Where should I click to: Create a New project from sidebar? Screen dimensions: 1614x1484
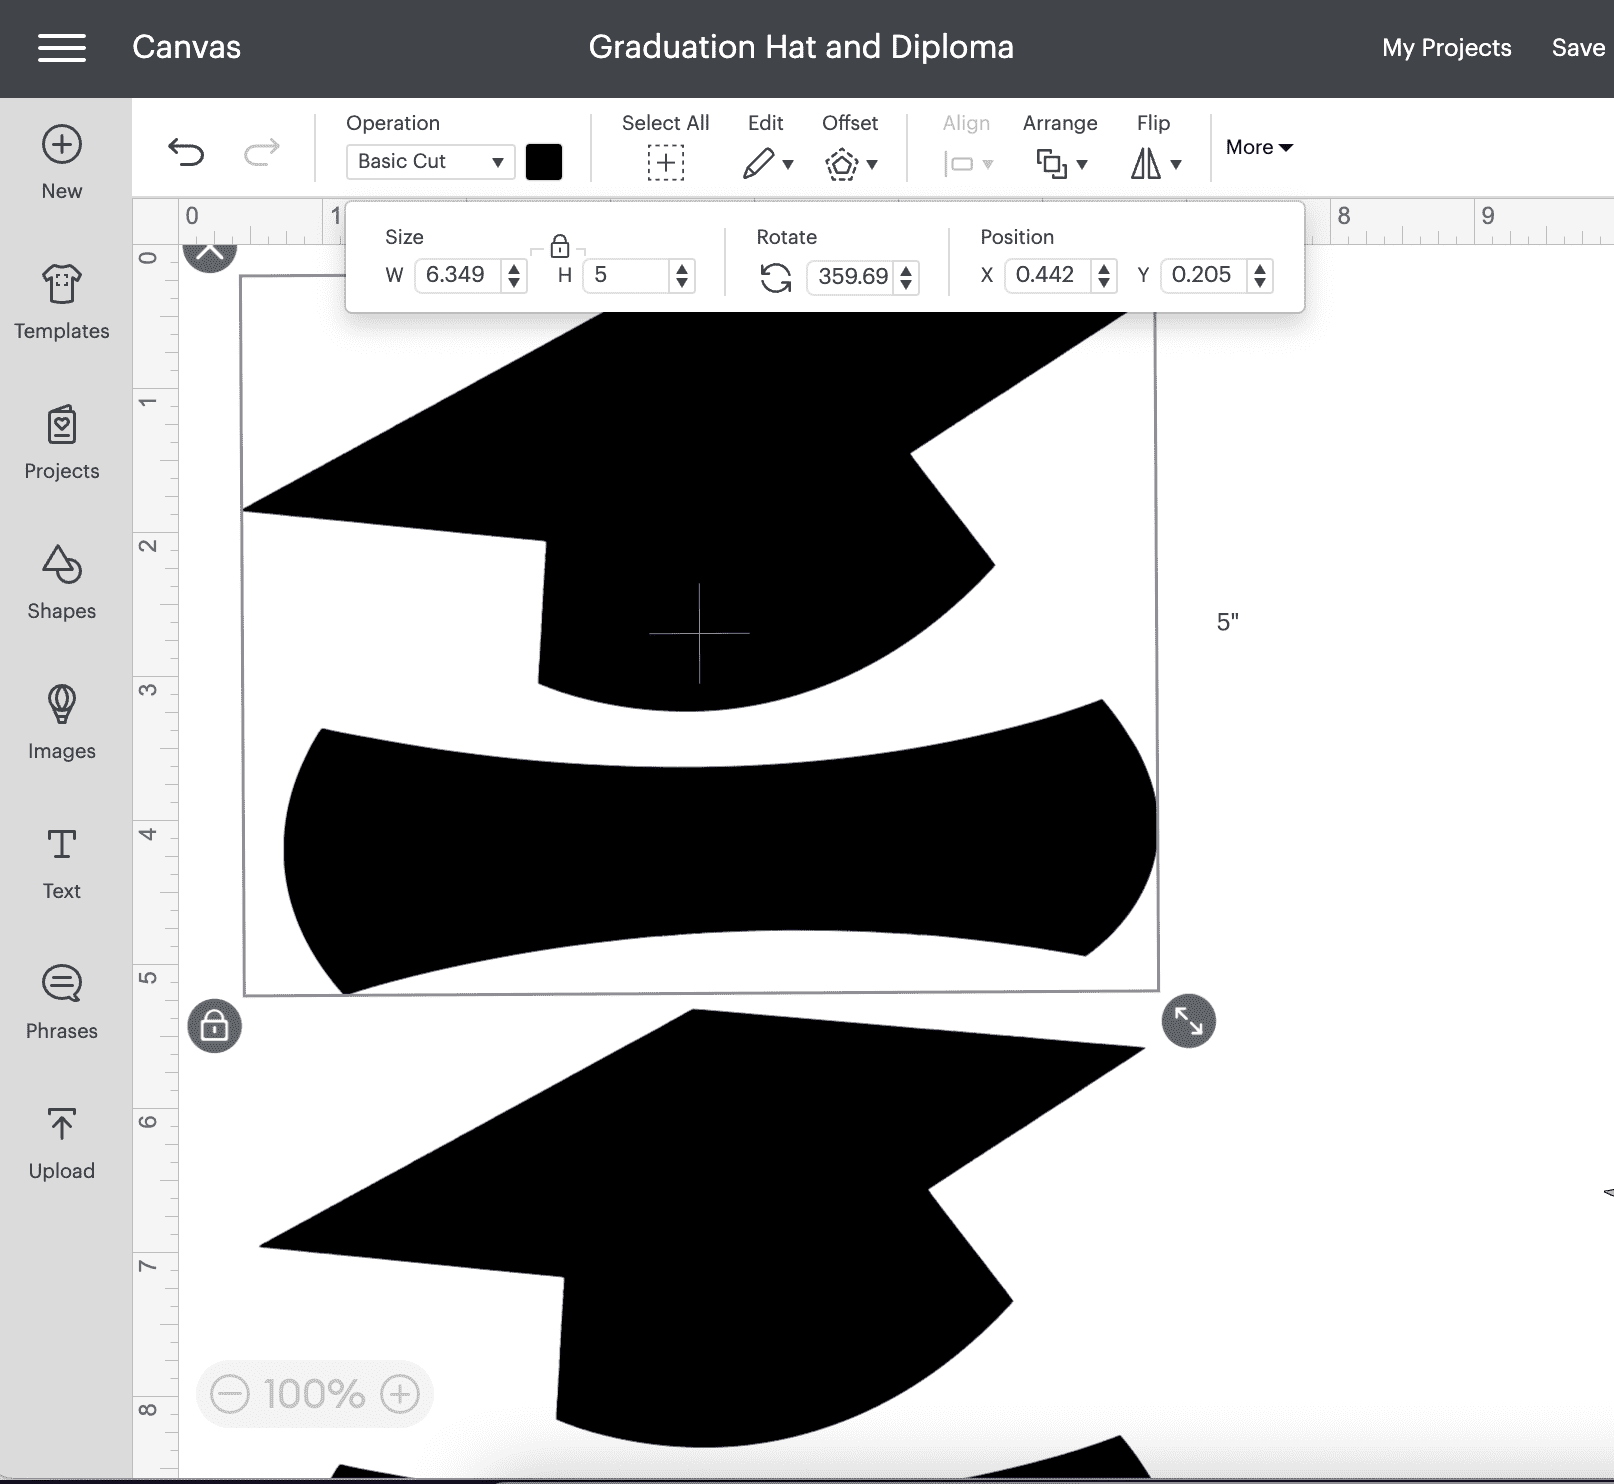[x=62, y=162]
